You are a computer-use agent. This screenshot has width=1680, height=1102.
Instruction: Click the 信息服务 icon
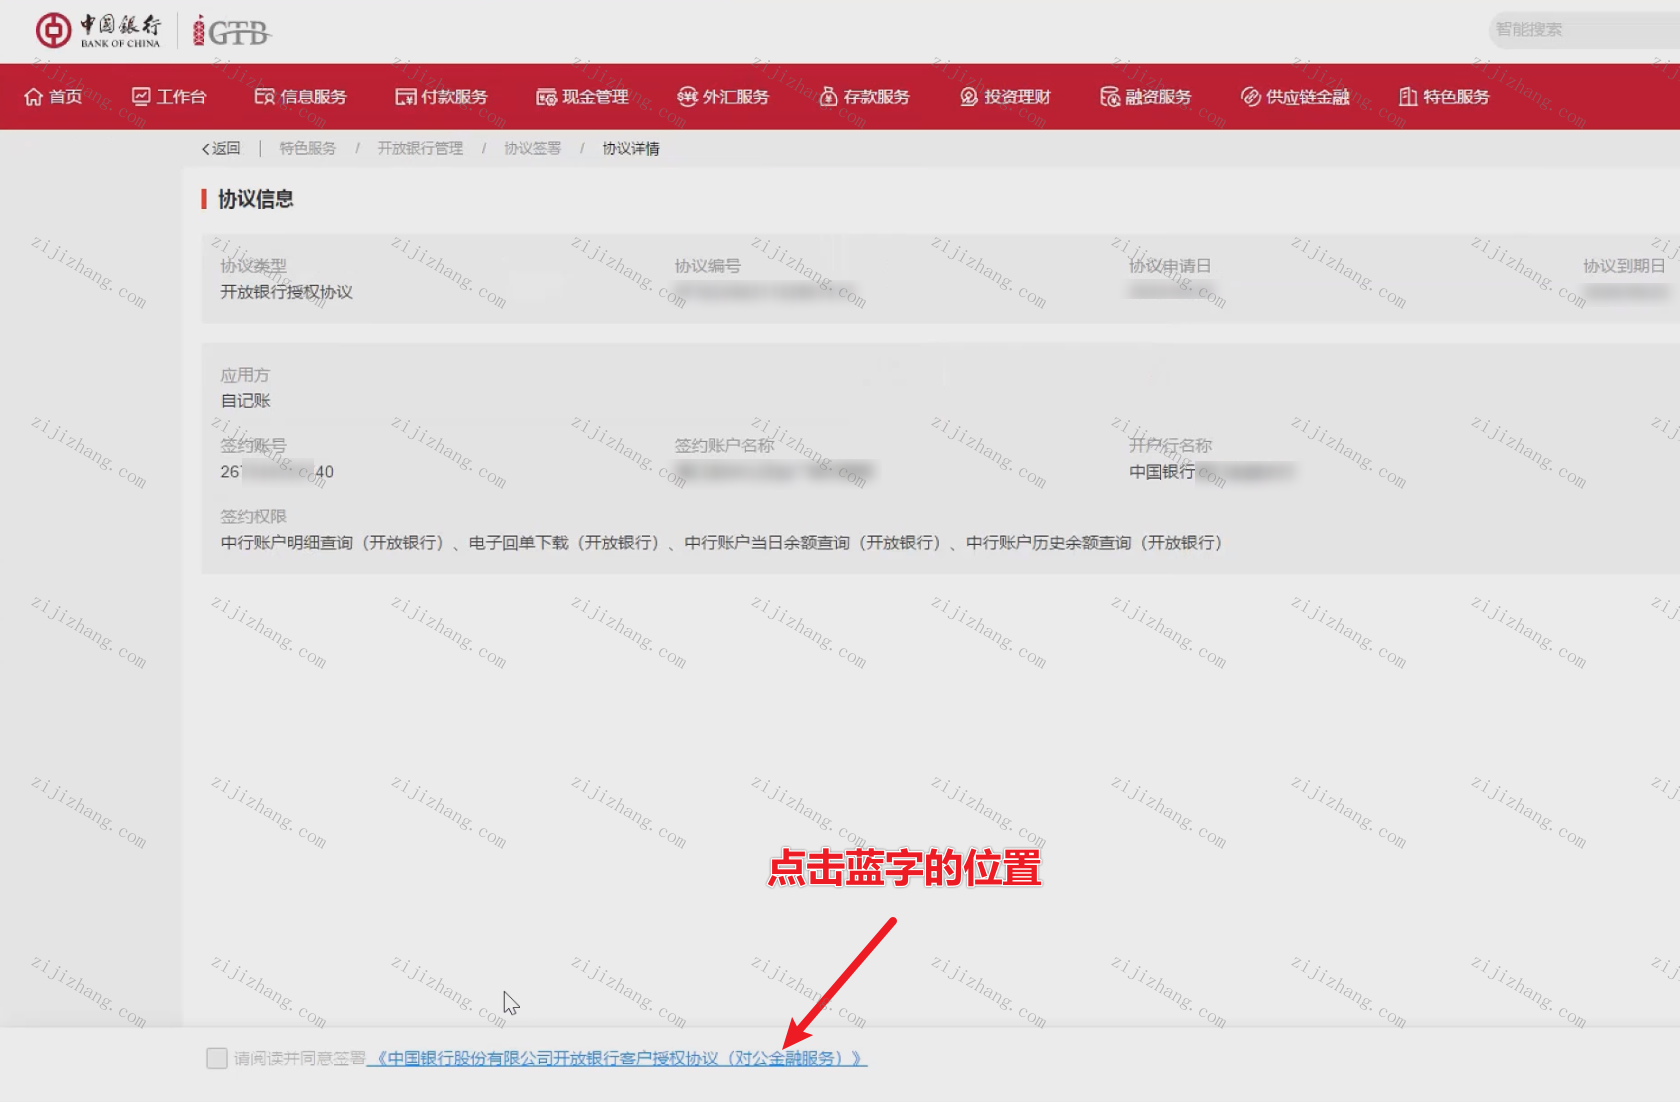[x=264, y=97]
